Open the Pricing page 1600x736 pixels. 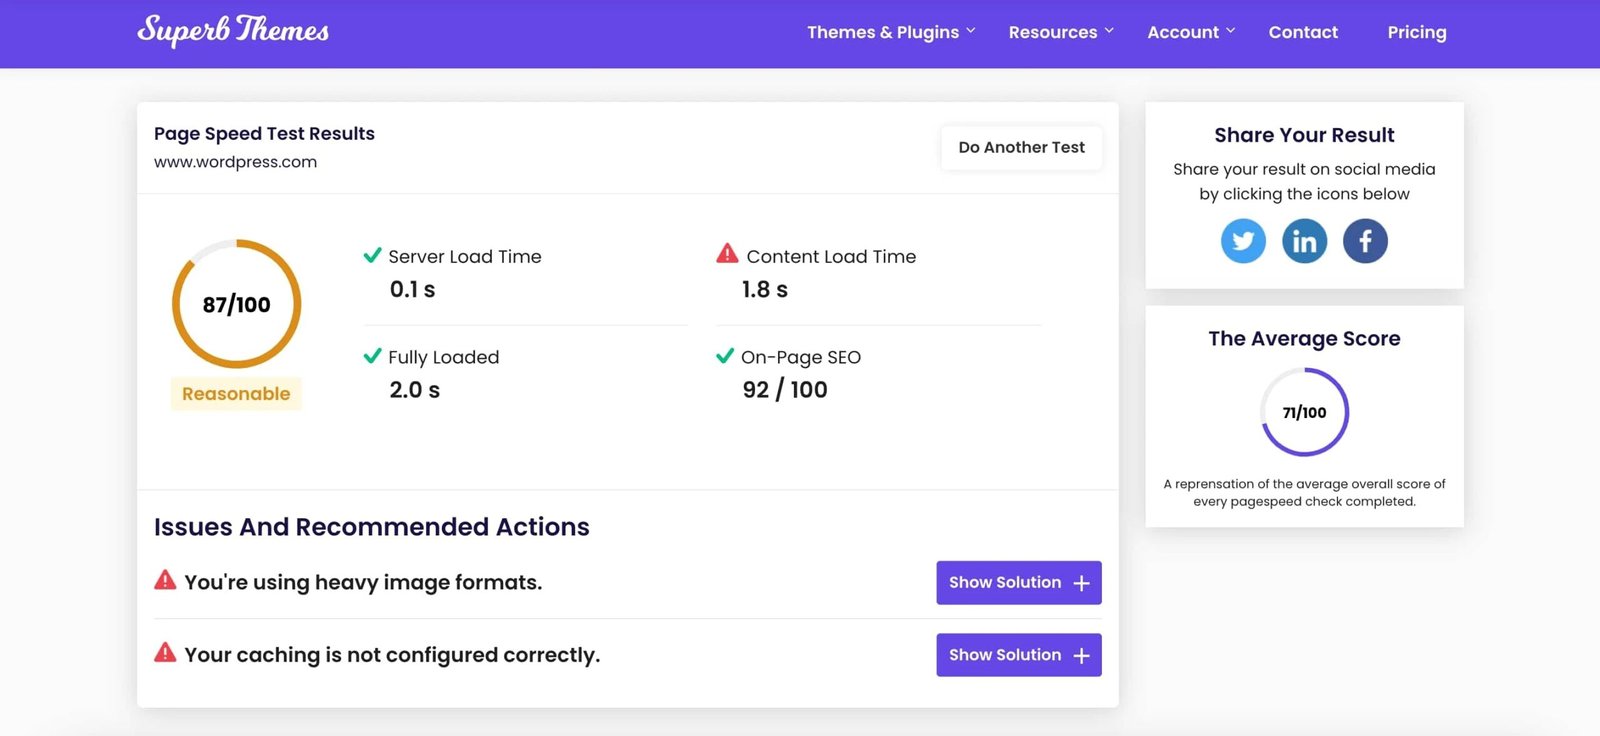1416,32
